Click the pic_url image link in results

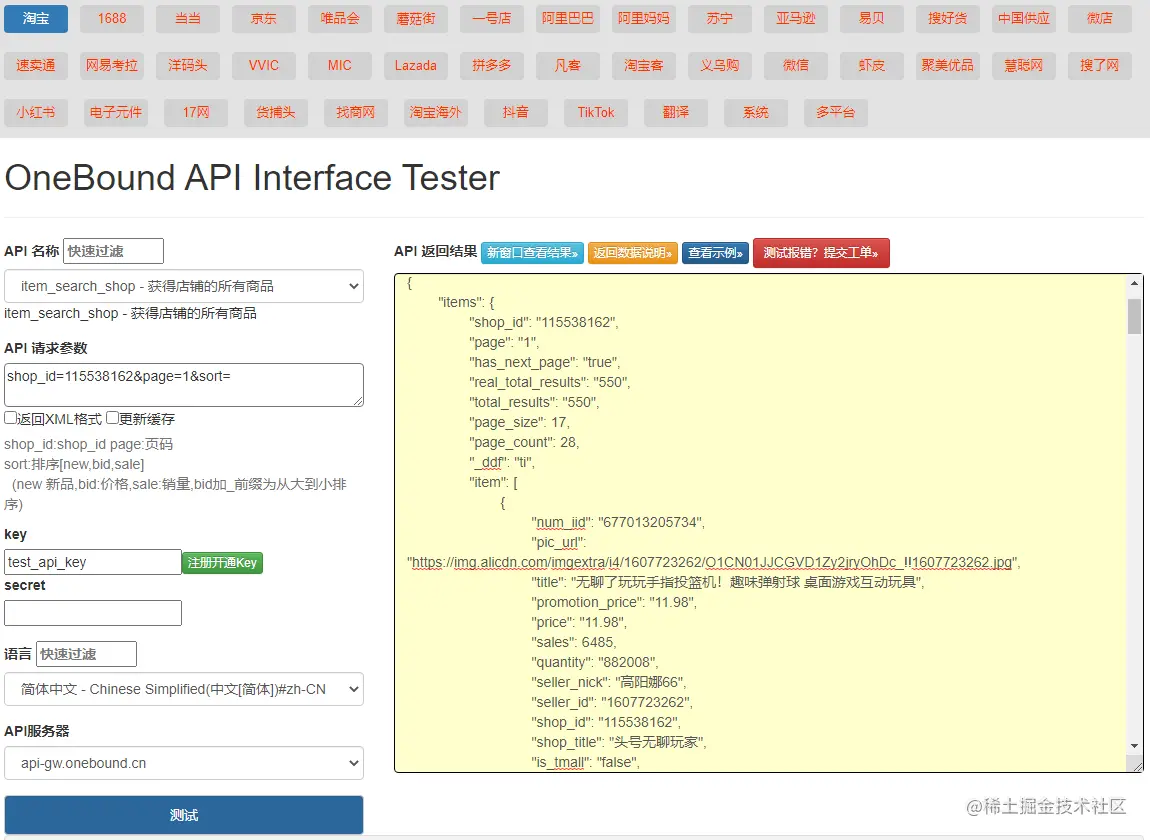point(710,563)
